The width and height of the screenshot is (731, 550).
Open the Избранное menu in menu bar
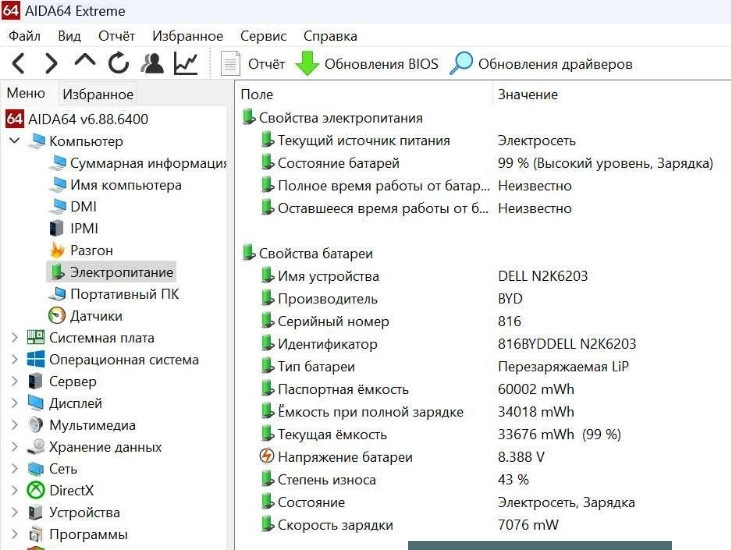pyautogui.click(x=188, y=36)
